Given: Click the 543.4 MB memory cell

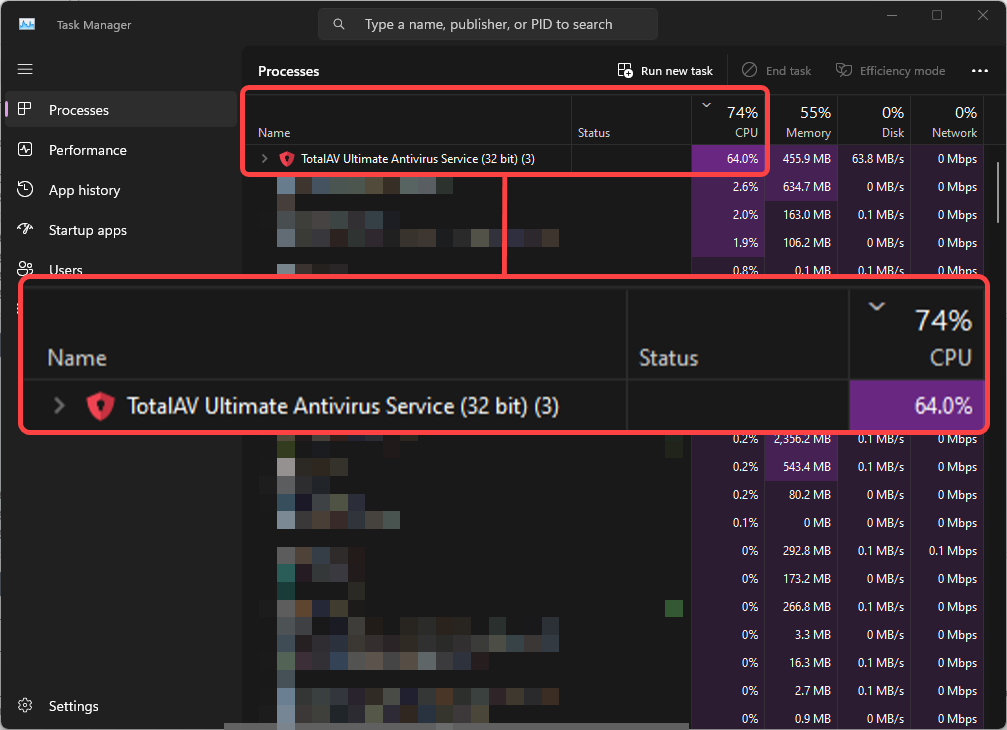Looking at the screenshot, I should pos(801,467).
